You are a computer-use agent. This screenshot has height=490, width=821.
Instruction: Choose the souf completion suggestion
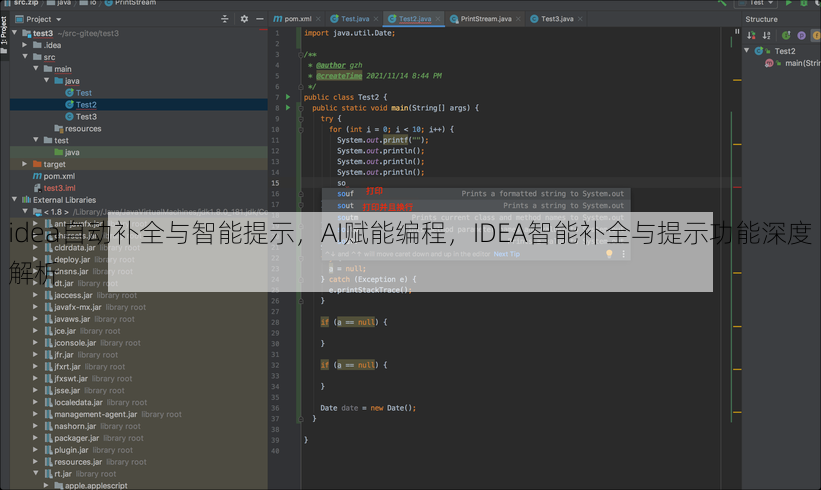[x=475, y=194]
